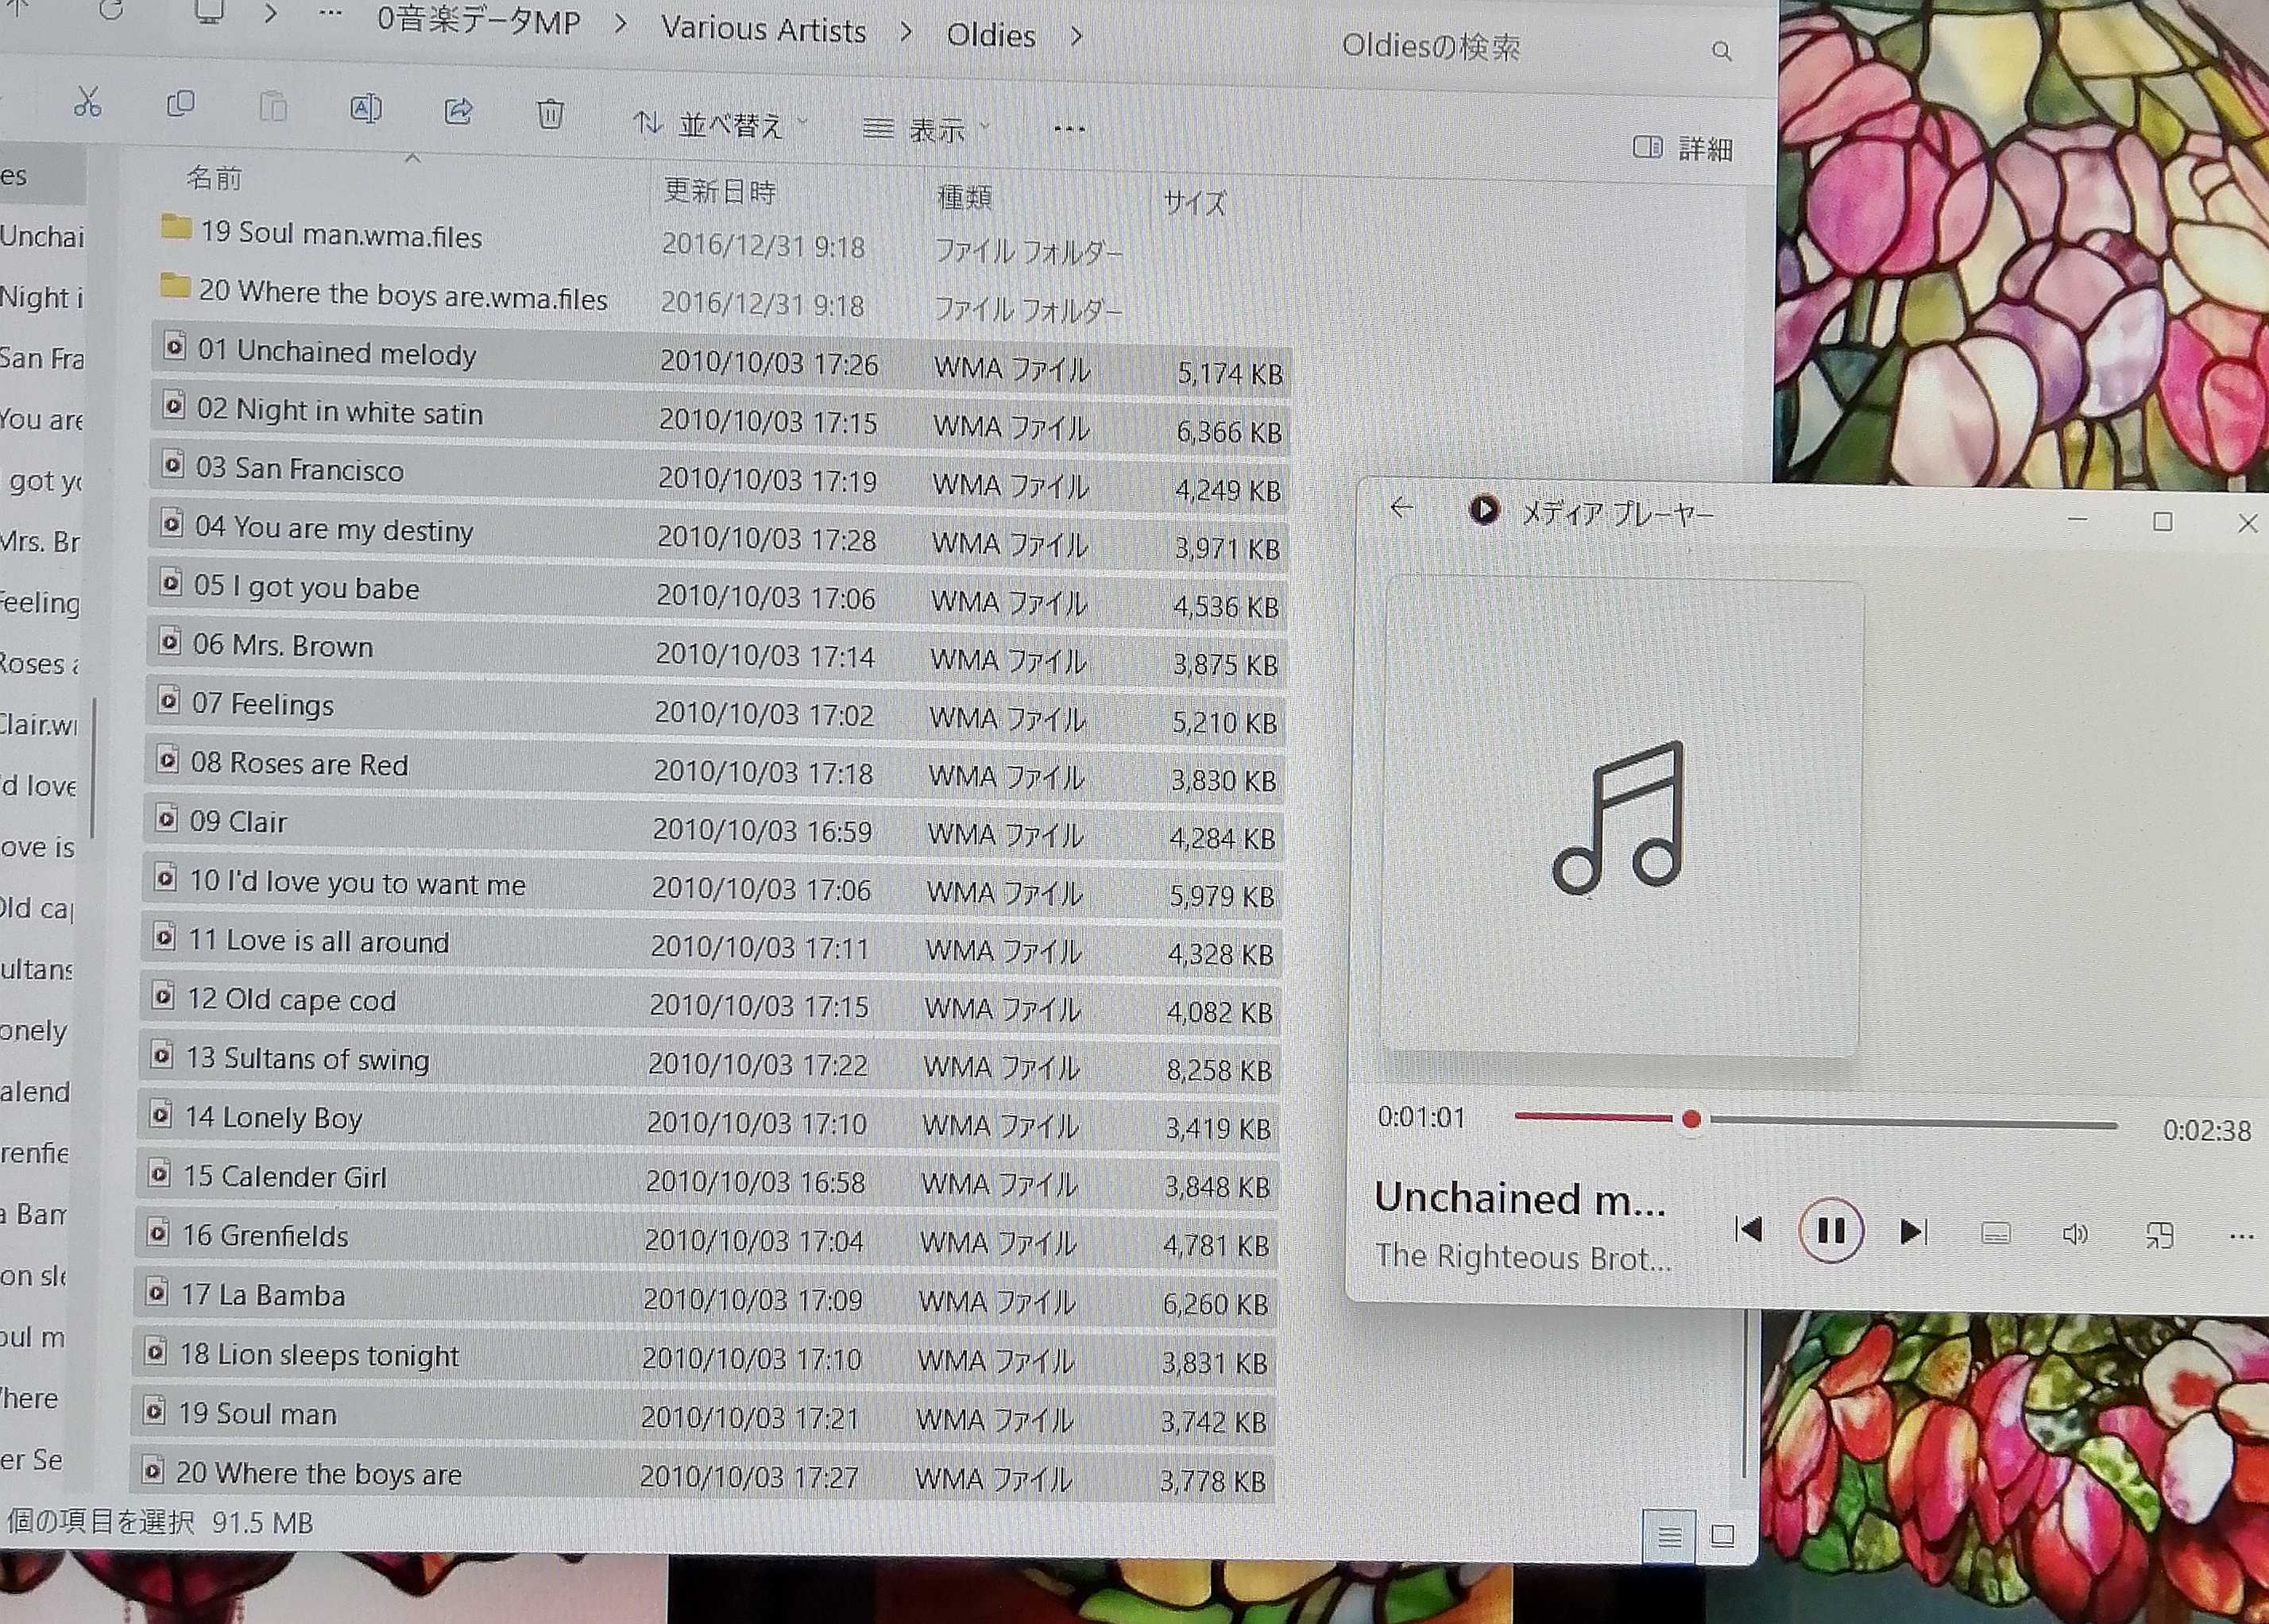Open the 表示 view dropdown
The height and width of the screenshot is (1624, 2269).
[x=925, y=129]
